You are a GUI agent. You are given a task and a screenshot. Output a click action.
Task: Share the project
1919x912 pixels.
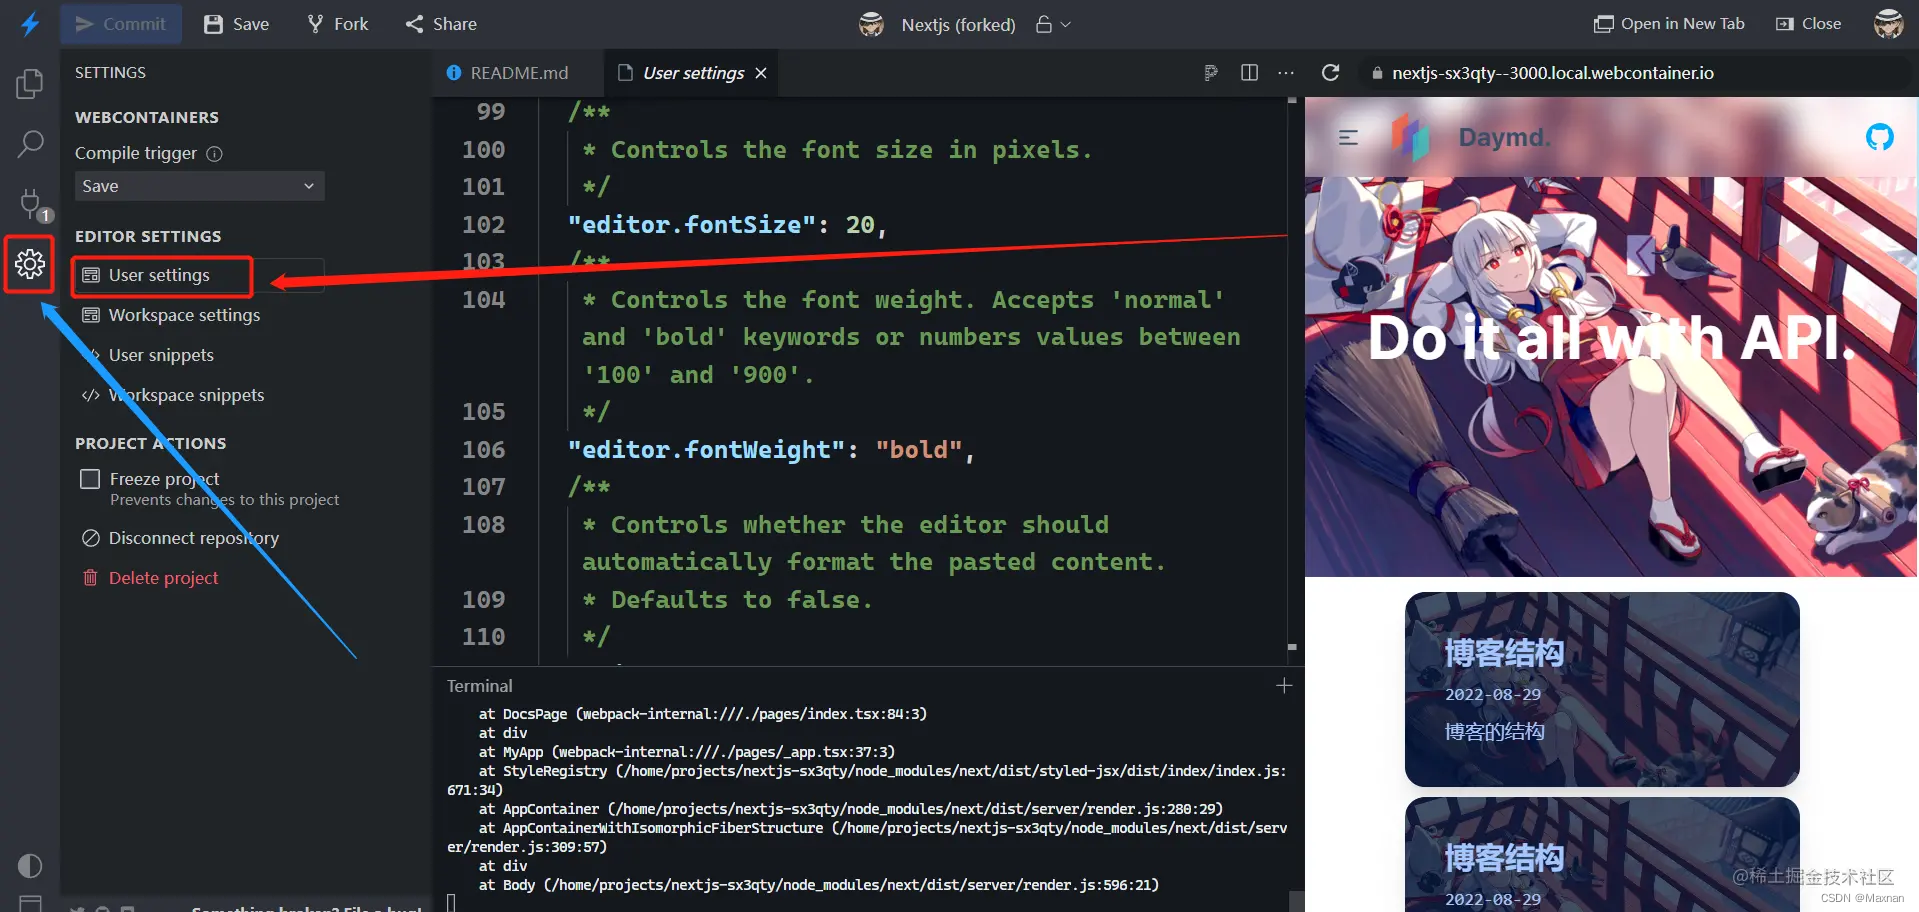click(x=441, y=24)
